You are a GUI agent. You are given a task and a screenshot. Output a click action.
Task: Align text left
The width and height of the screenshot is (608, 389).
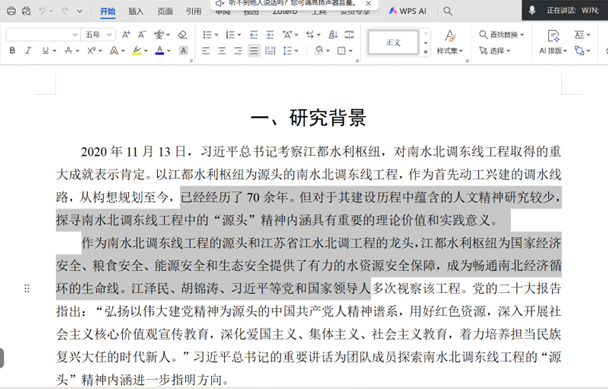pyautogui.click(x=206, y=51)
